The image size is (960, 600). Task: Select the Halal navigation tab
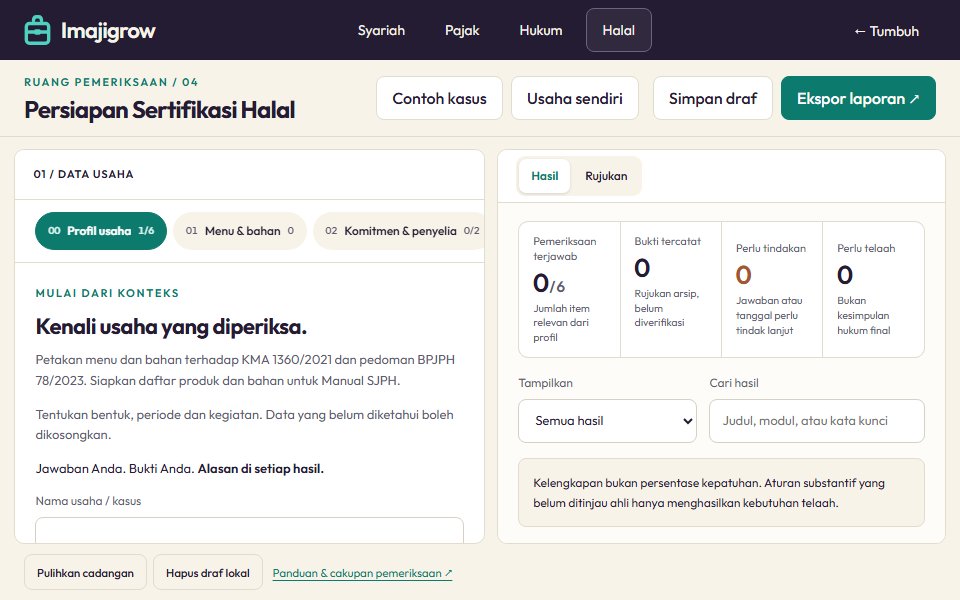point(618,30)
